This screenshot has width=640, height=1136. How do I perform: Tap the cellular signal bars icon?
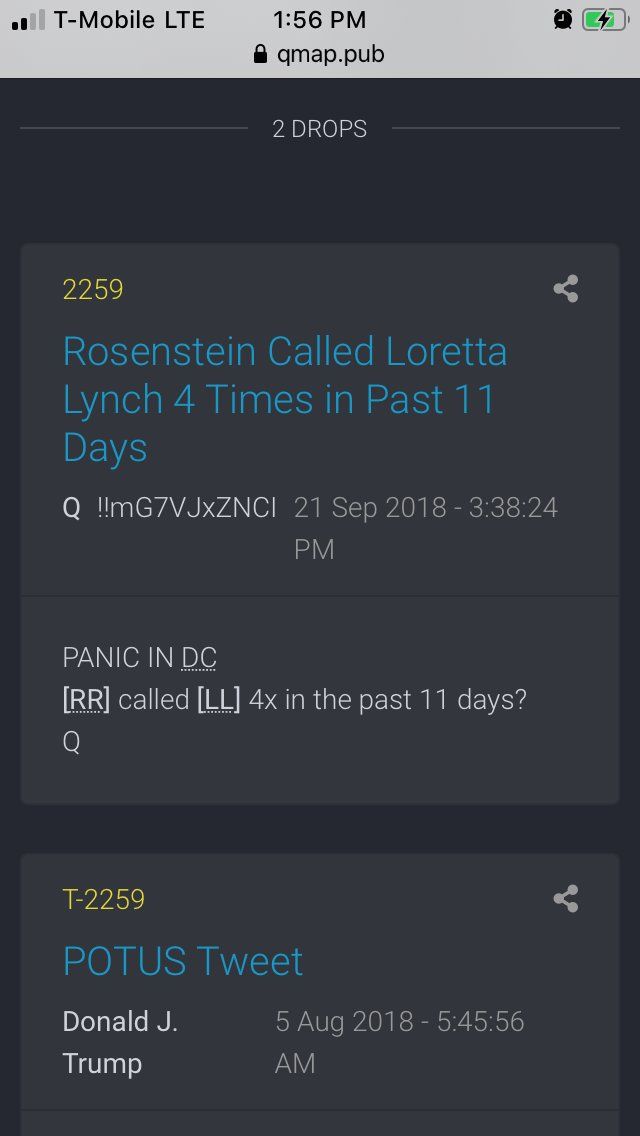(28, 21)
